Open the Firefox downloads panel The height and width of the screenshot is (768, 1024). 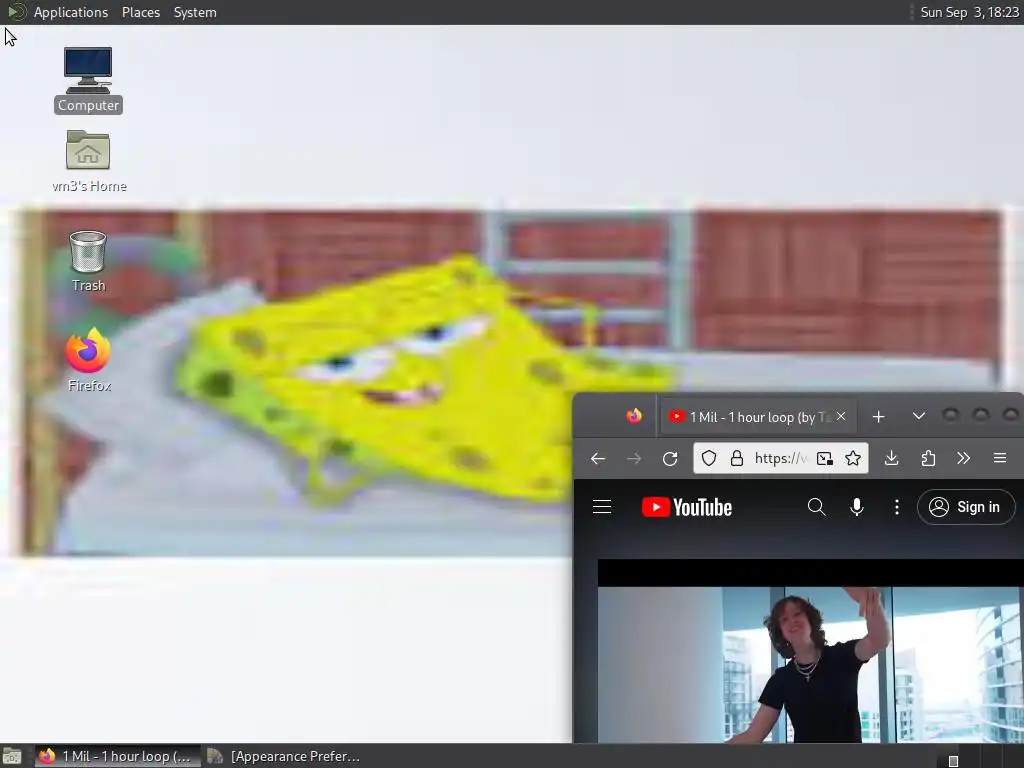891,458
